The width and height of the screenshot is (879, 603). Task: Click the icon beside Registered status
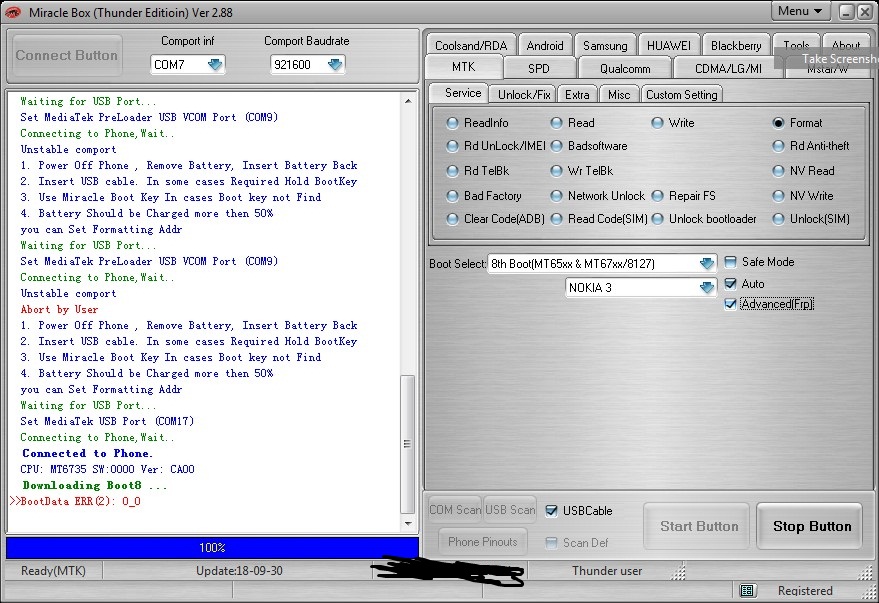tap(746, 590)
